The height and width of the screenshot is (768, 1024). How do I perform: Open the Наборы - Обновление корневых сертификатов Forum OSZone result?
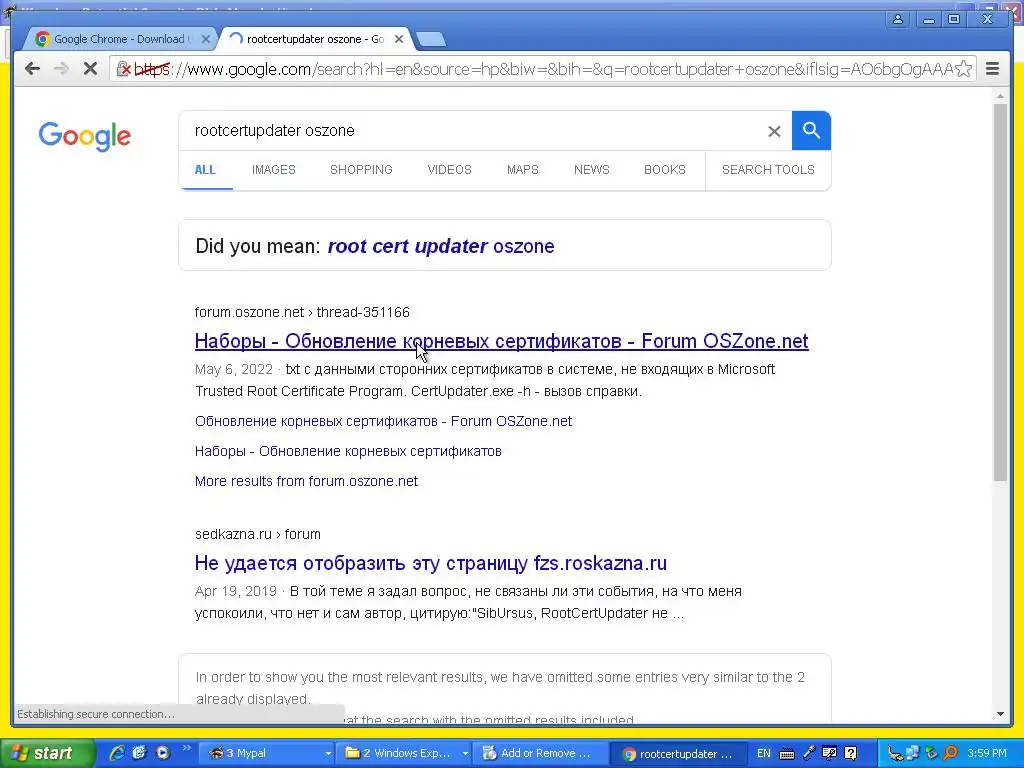click(x=502, y=341)
